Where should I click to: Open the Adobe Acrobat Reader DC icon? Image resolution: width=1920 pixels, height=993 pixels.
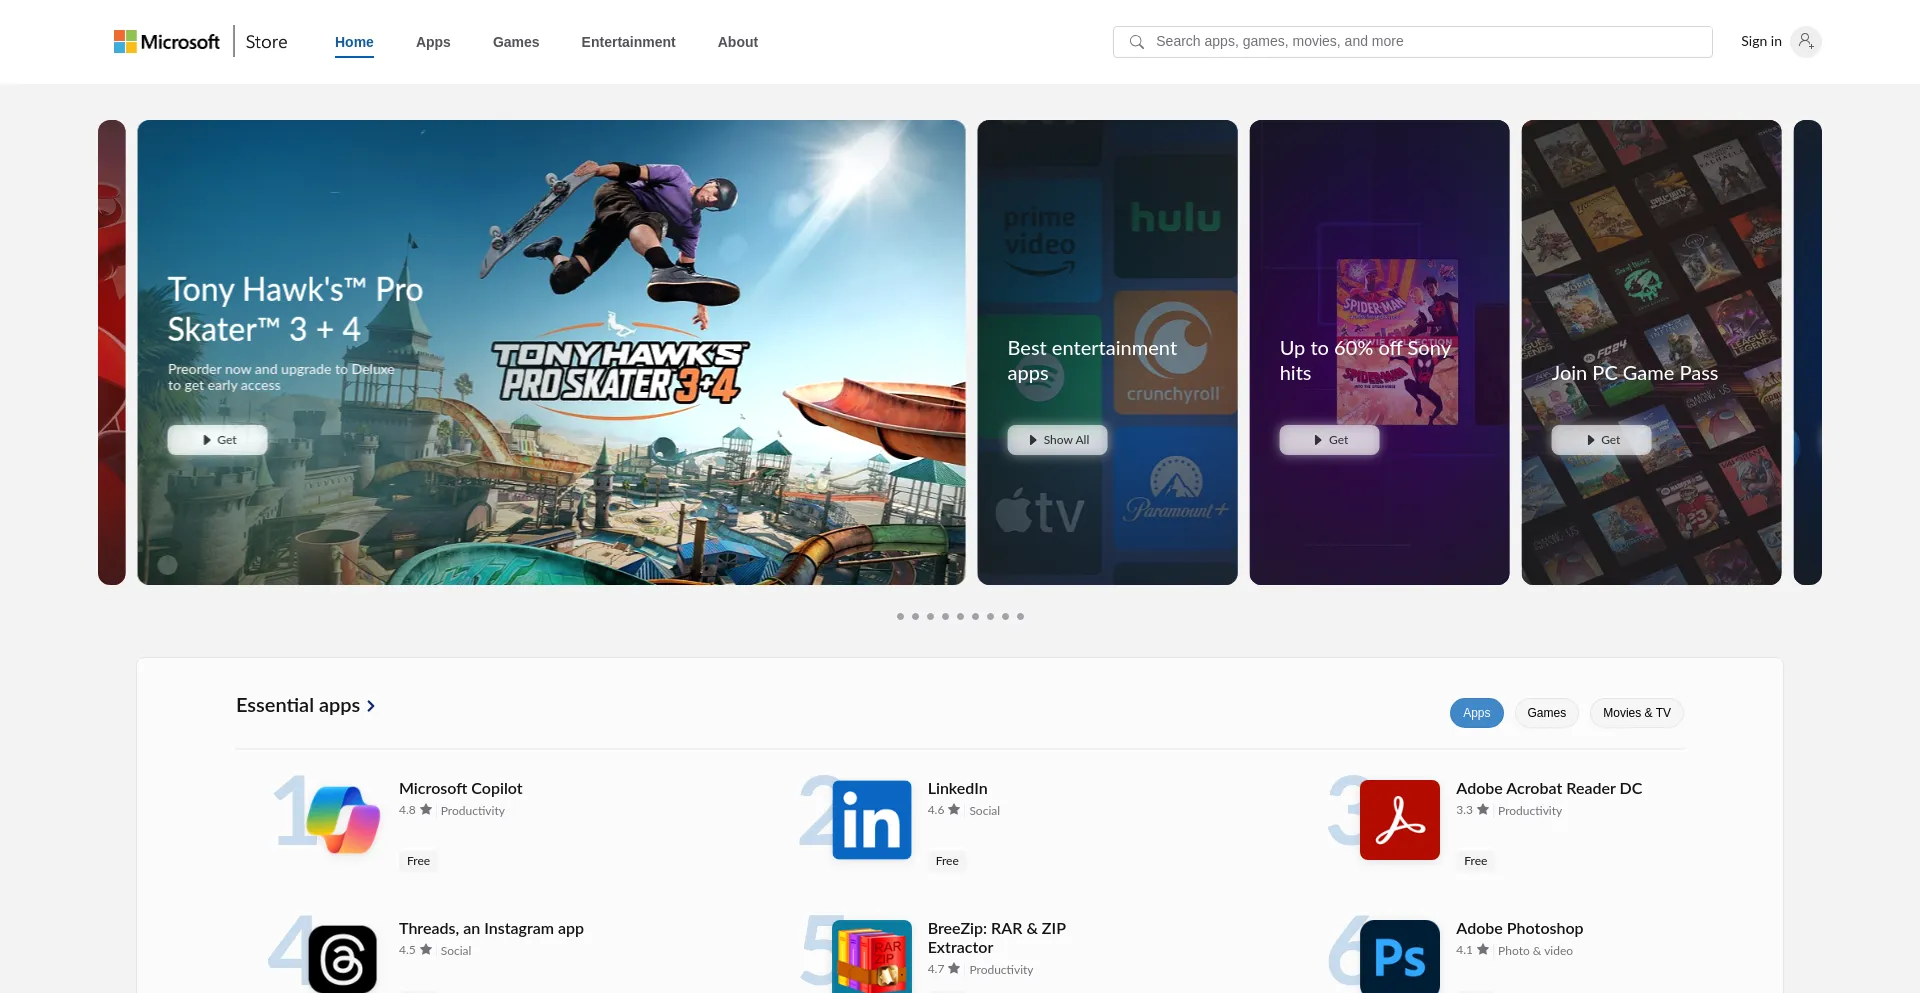1400,820
